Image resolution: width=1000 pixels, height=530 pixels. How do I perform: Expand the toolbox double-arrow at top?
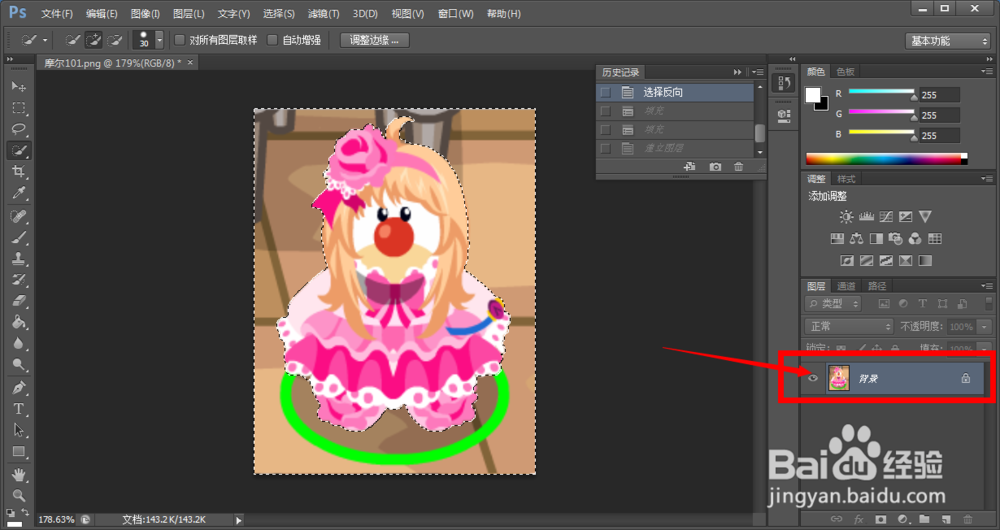pyautogui.click(x=10, y=59)
